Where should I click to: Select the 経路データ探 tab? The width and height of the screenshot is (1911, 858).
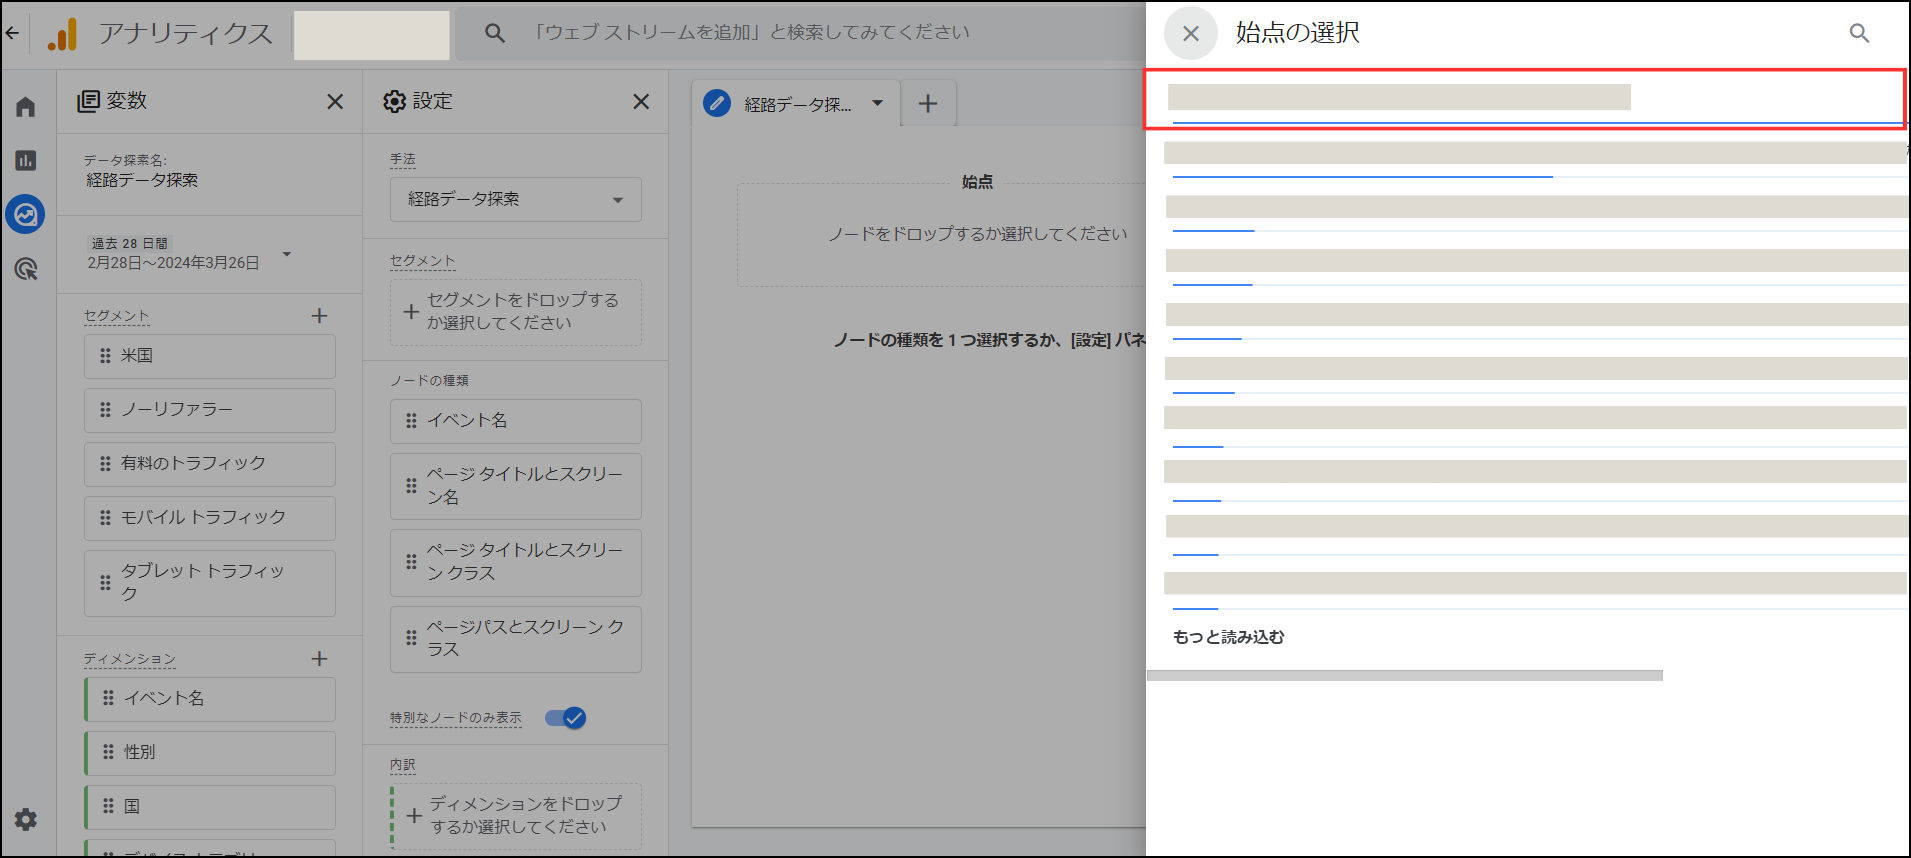[x=797, y=104]
